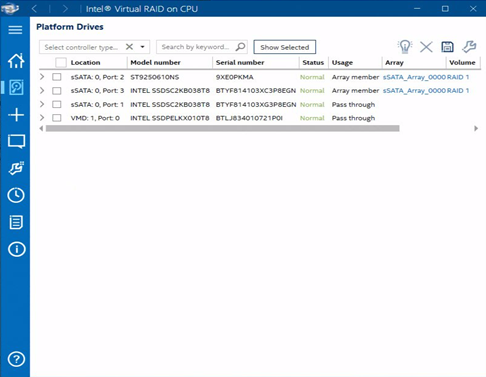Select the Platform Drives heading
This screenshot has width=486, height=377.
[x=70, y=27]
